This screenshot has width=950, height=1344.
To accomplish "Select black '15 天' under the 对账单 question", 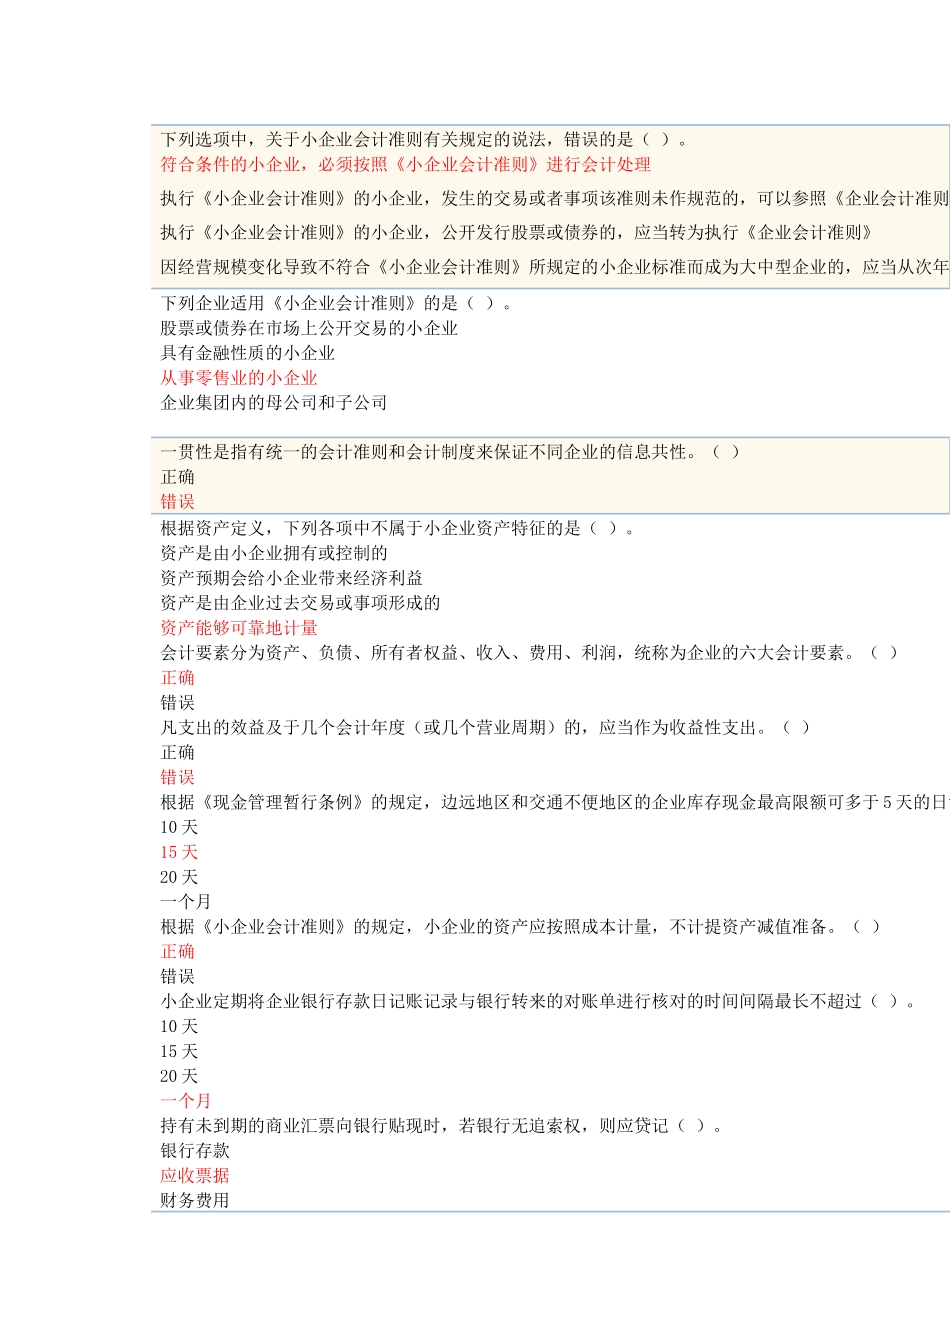I will [x=179, y=1051].
